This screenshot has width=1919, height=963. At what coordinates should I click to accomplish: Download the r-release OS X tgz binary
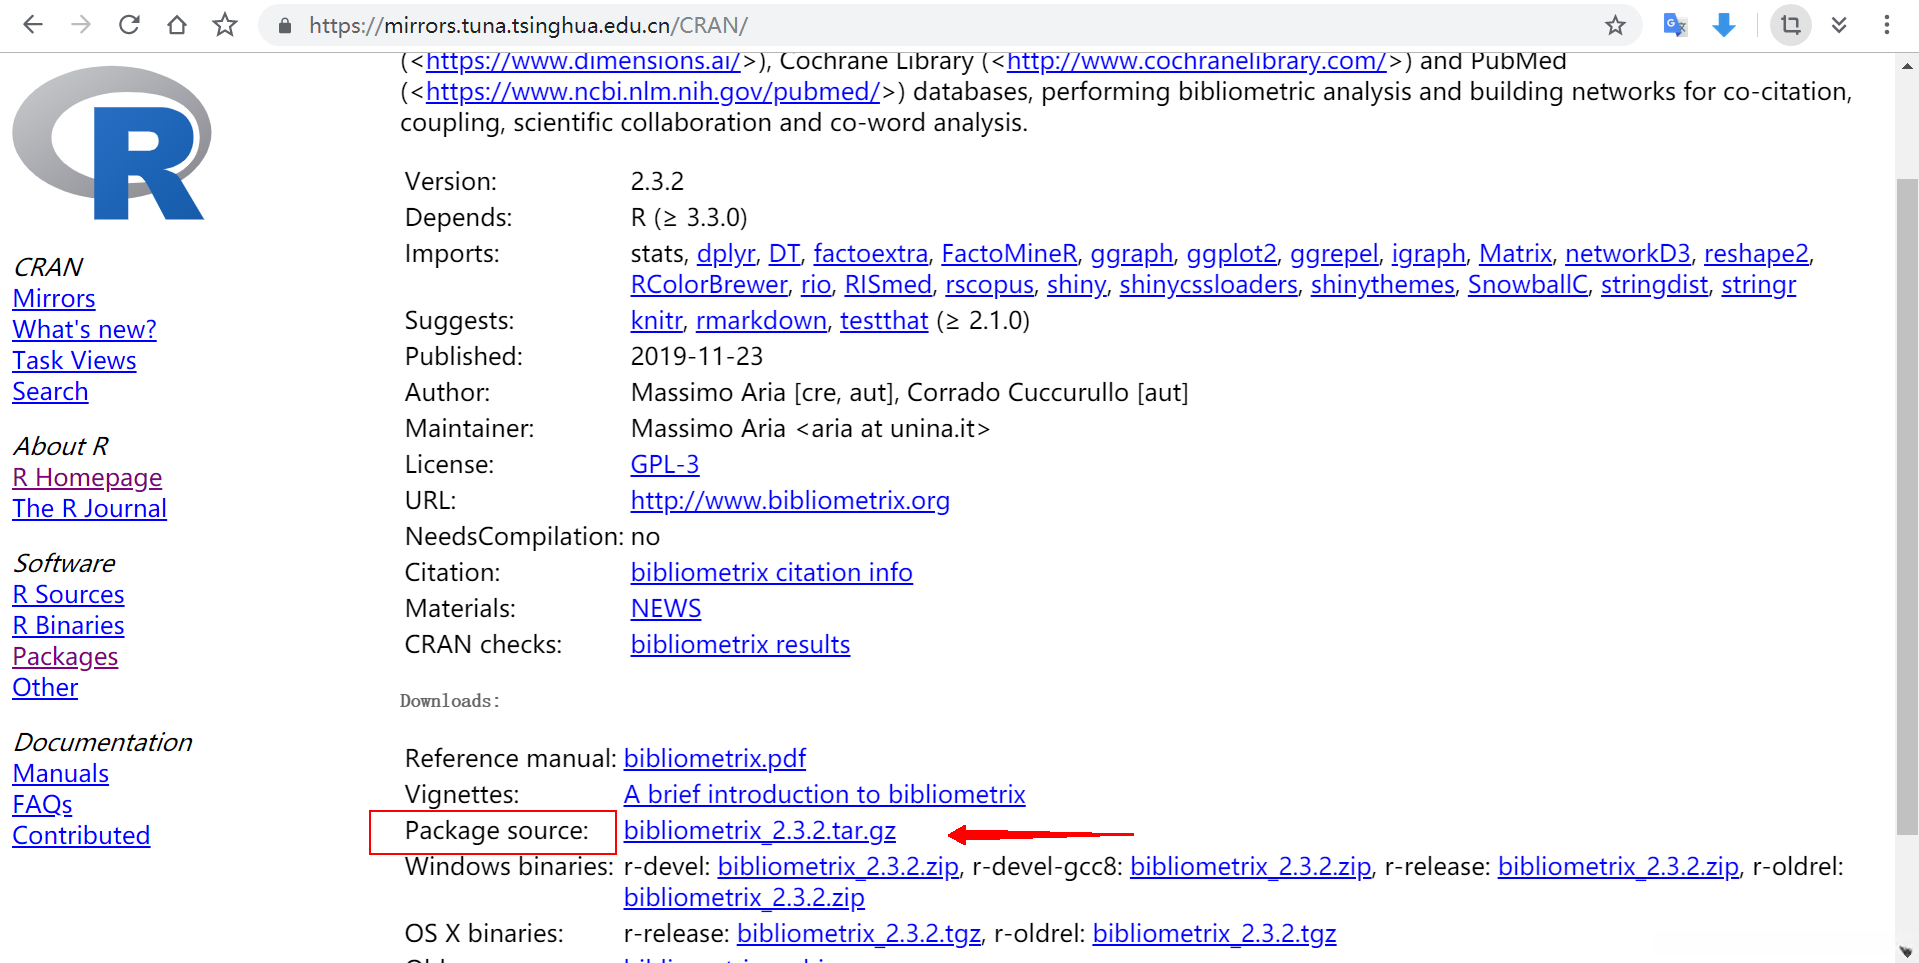click(x=858, y=934)
